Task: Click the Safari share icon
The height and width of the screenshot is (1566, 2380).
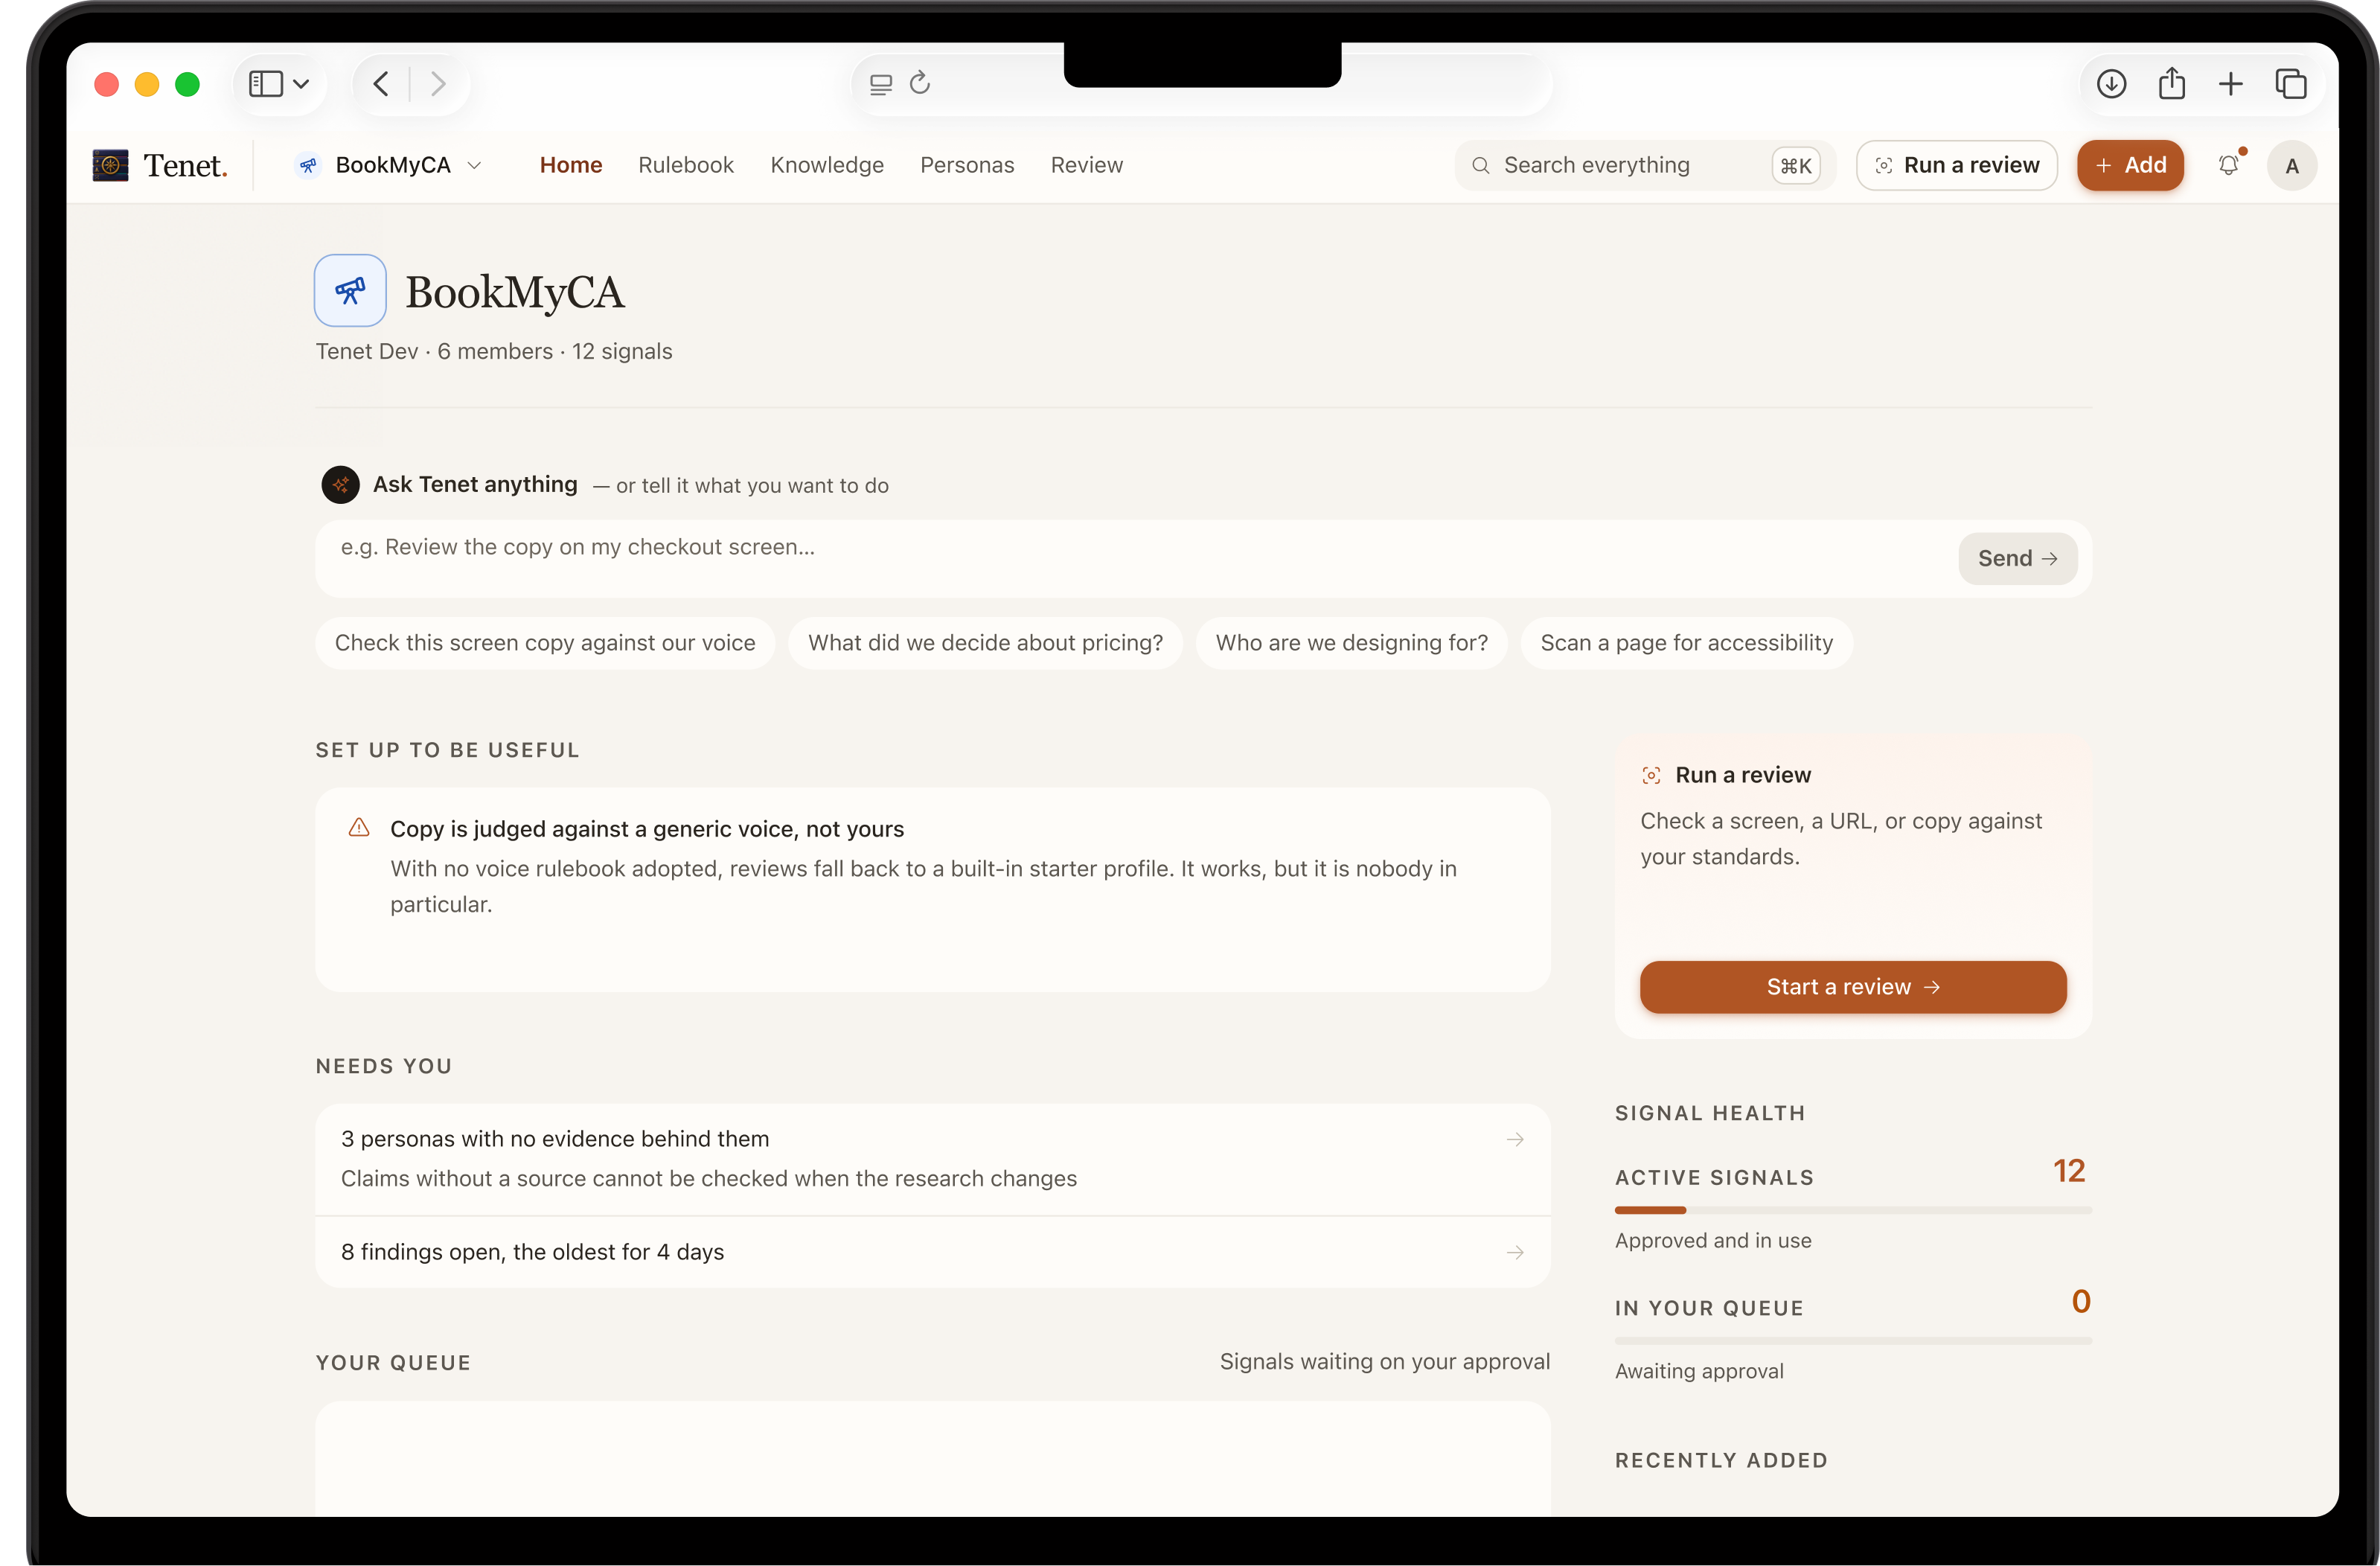Action: click(2171, 84)
